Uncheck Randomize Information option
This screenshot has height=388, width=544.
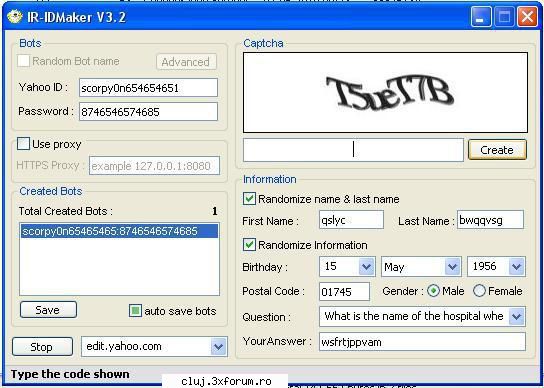[249, 245]
